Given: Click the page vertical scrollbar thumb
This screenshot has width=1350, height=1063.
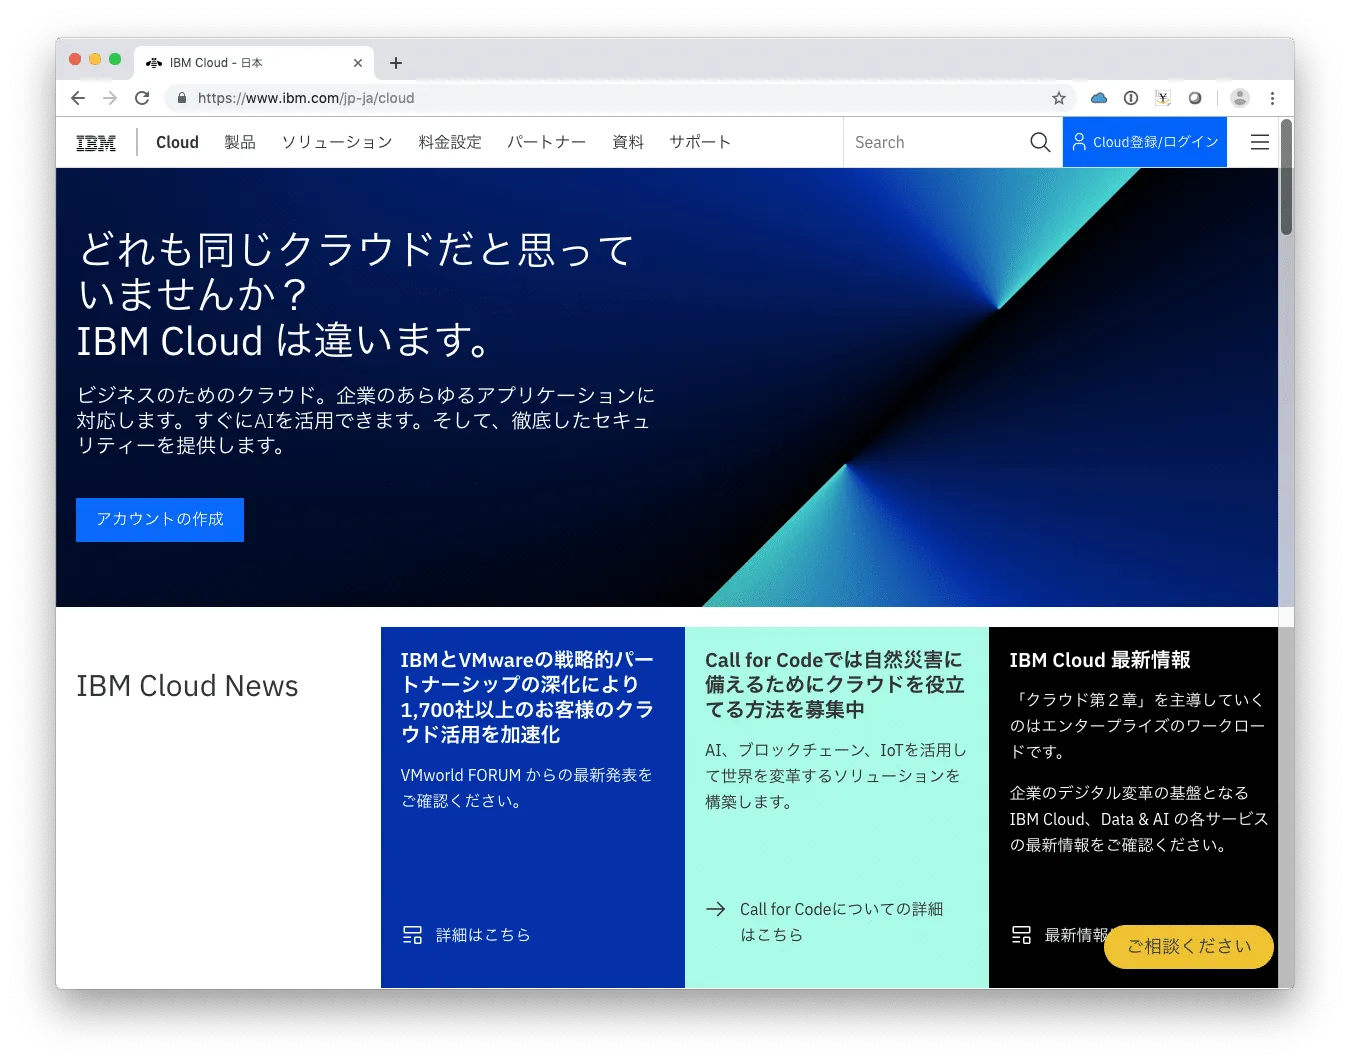Looking at the screenshot, I should (1286, 177).
